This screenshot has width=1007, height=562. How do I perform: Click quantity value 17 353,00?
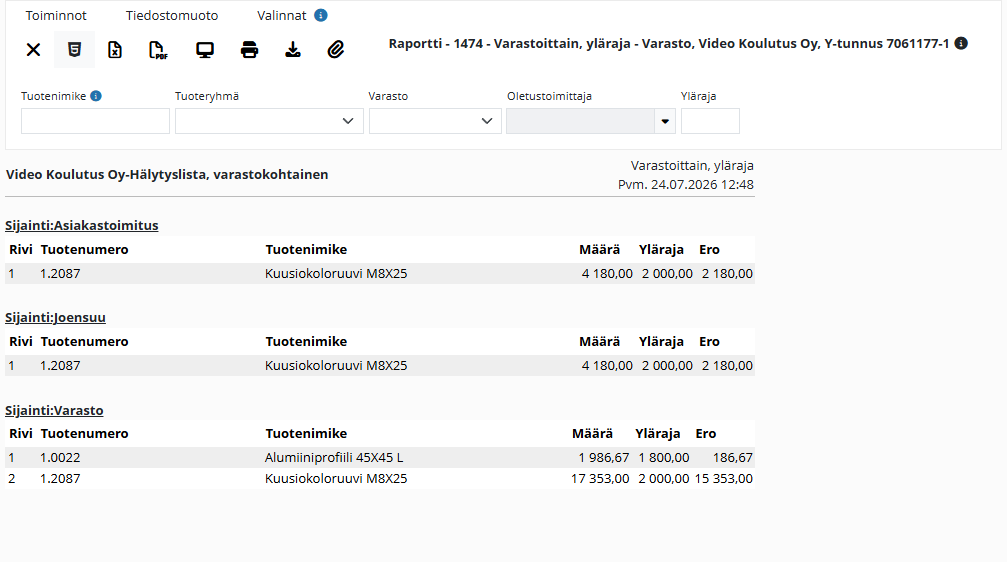tap(600, 479)
